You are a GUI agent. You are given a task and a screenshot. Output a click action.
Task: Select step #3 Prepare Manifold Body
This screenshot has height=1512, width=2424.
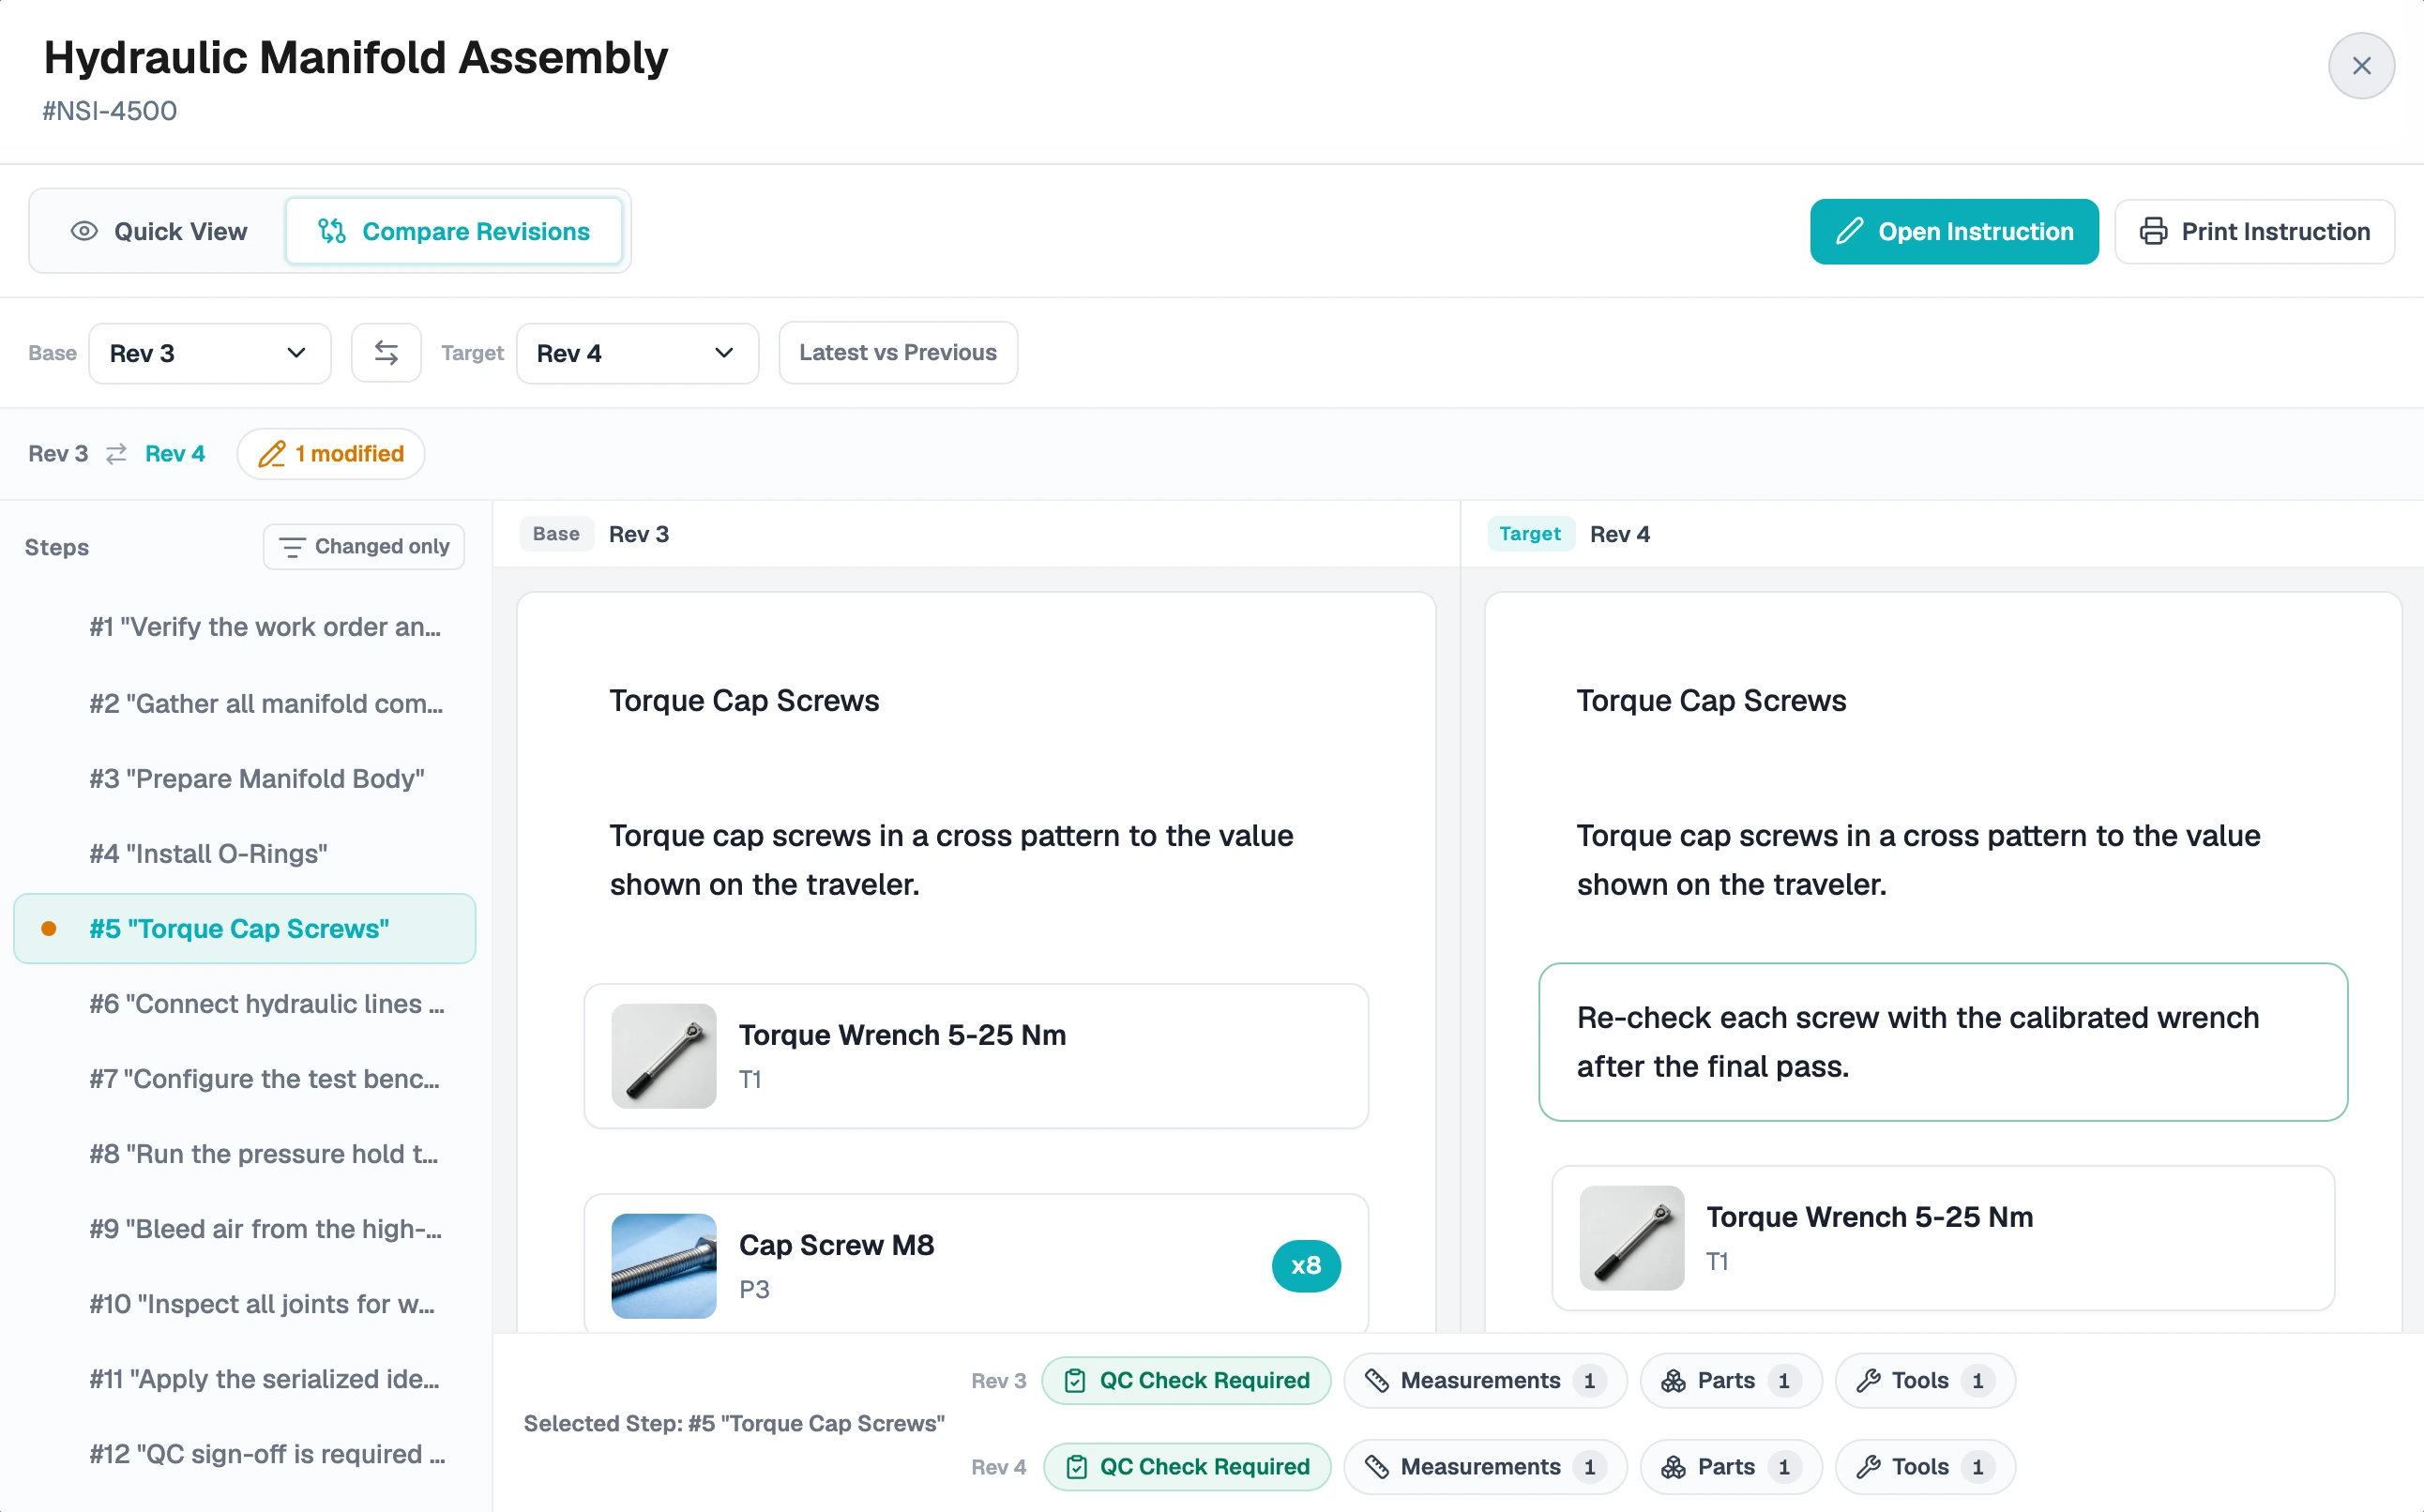tap(244, 778)
